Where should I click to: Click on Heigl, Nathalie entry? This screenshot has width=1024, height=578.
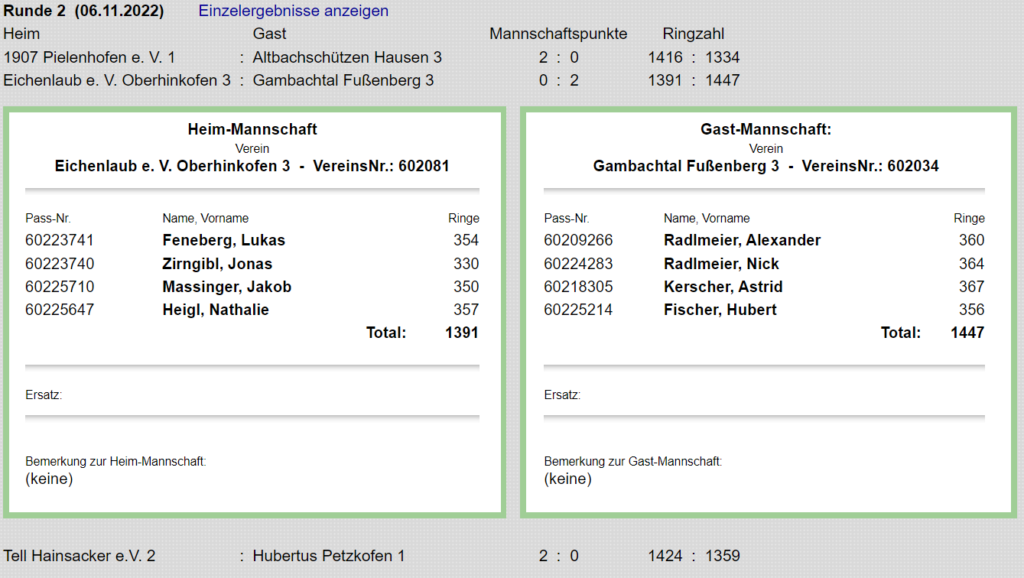click(x=215, y=310)
